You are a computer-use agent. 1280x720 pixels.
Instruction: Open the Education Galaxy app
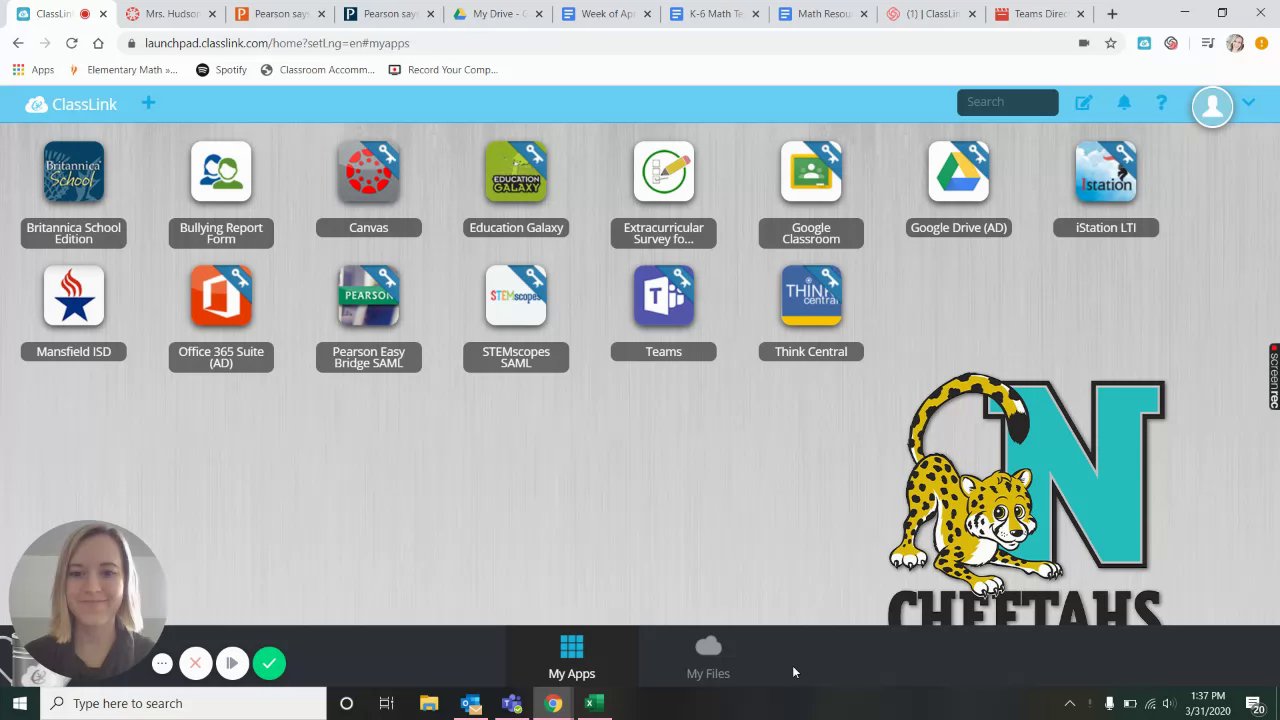coord(516,172)
